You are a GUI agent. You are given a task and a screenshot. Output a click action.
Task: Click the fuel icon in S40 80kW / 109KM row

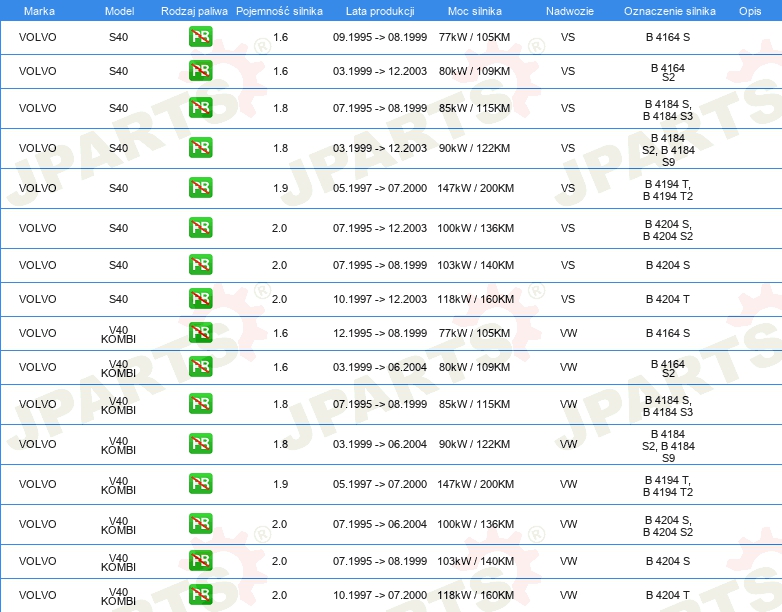[200, 71]
